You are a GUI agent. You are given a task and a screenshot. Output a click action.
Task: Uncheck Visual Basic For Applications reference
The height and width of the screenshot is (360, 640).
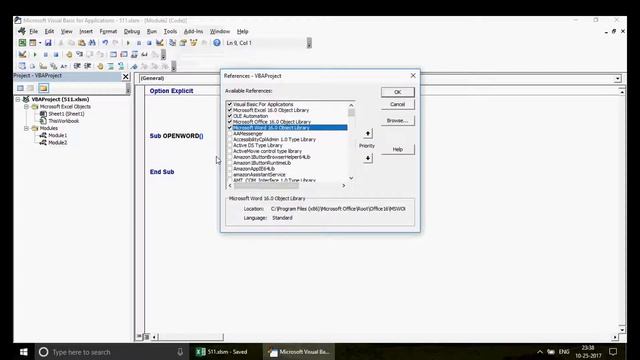[229, 104]
